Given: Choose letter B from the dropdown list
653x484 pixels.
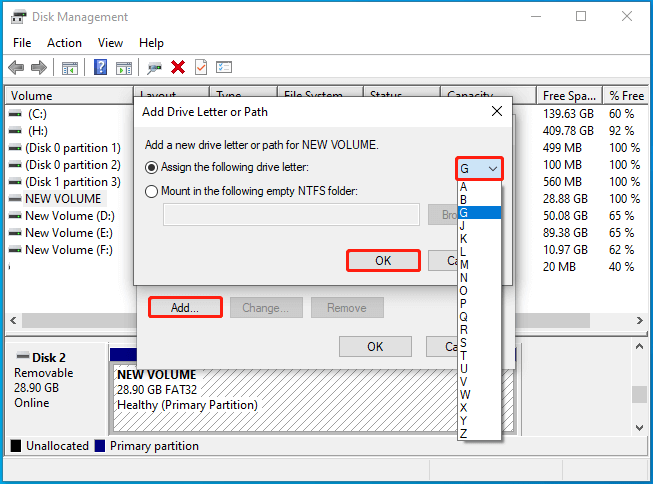Looking at the screenshot, I should coord(479,200).
